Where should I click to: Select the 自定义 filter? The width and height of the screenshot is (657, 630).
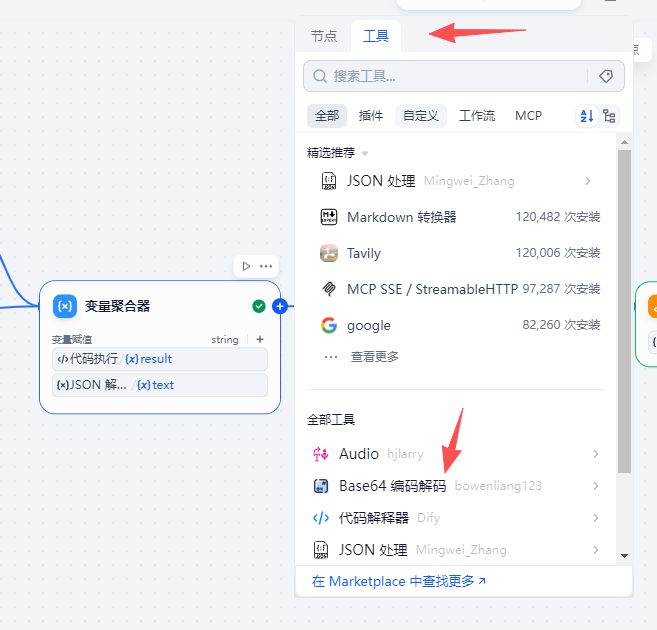pos(421,116)
